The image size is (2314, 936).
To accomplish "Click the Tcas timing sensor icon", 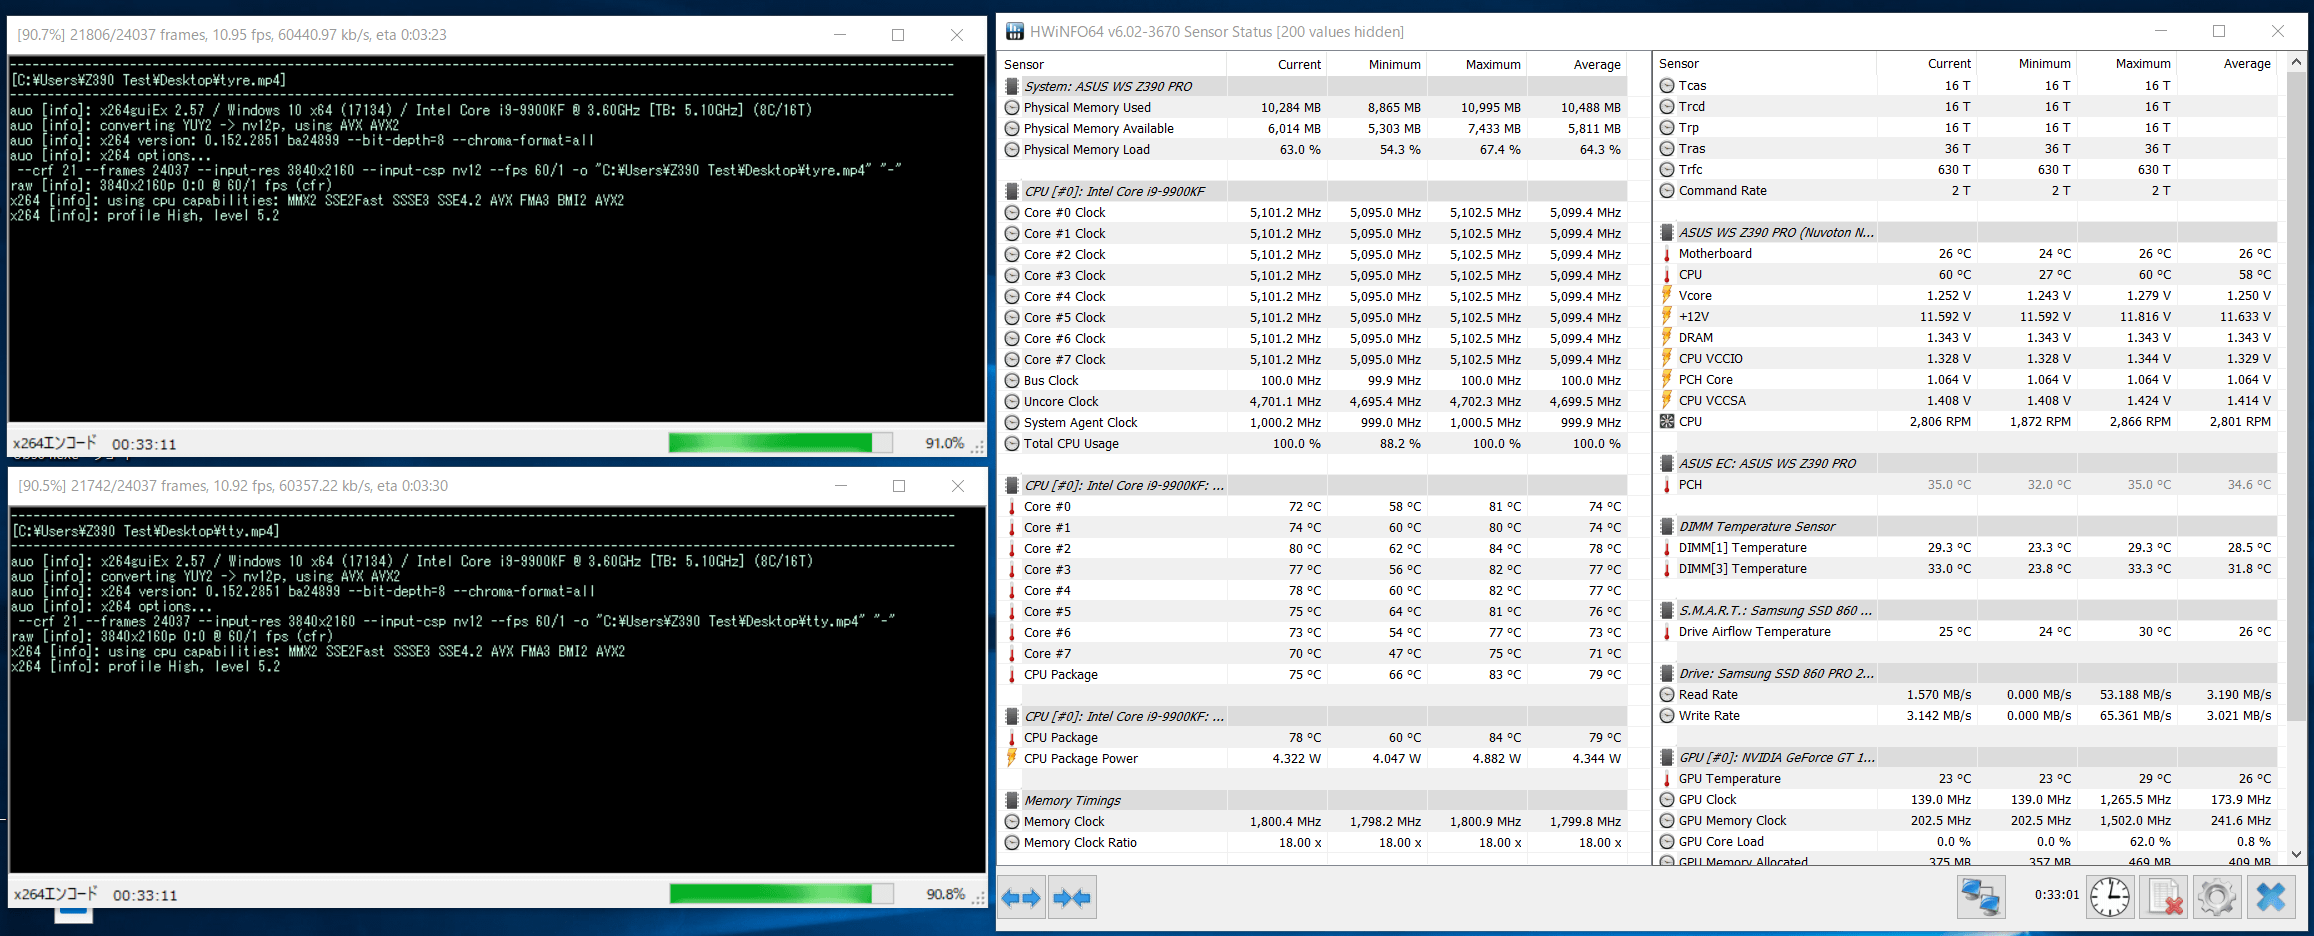I will 1667,85.
